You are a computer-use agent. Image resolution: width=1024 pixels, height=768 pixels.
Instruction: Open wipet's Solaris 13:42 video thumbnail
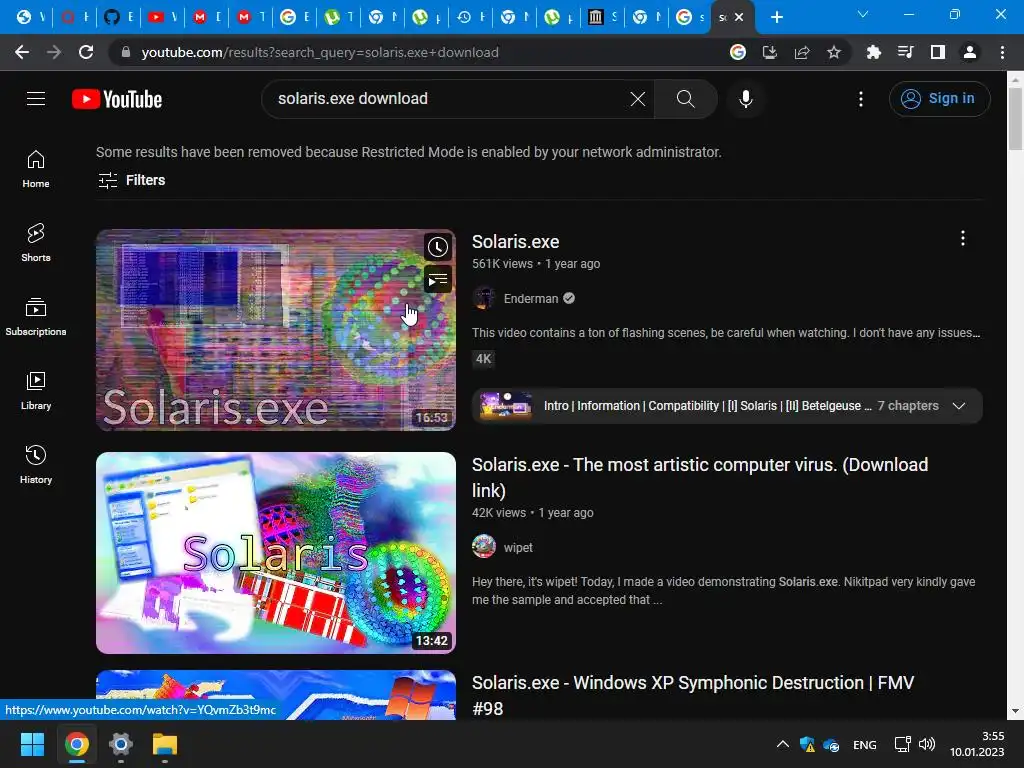coord(276,553)
